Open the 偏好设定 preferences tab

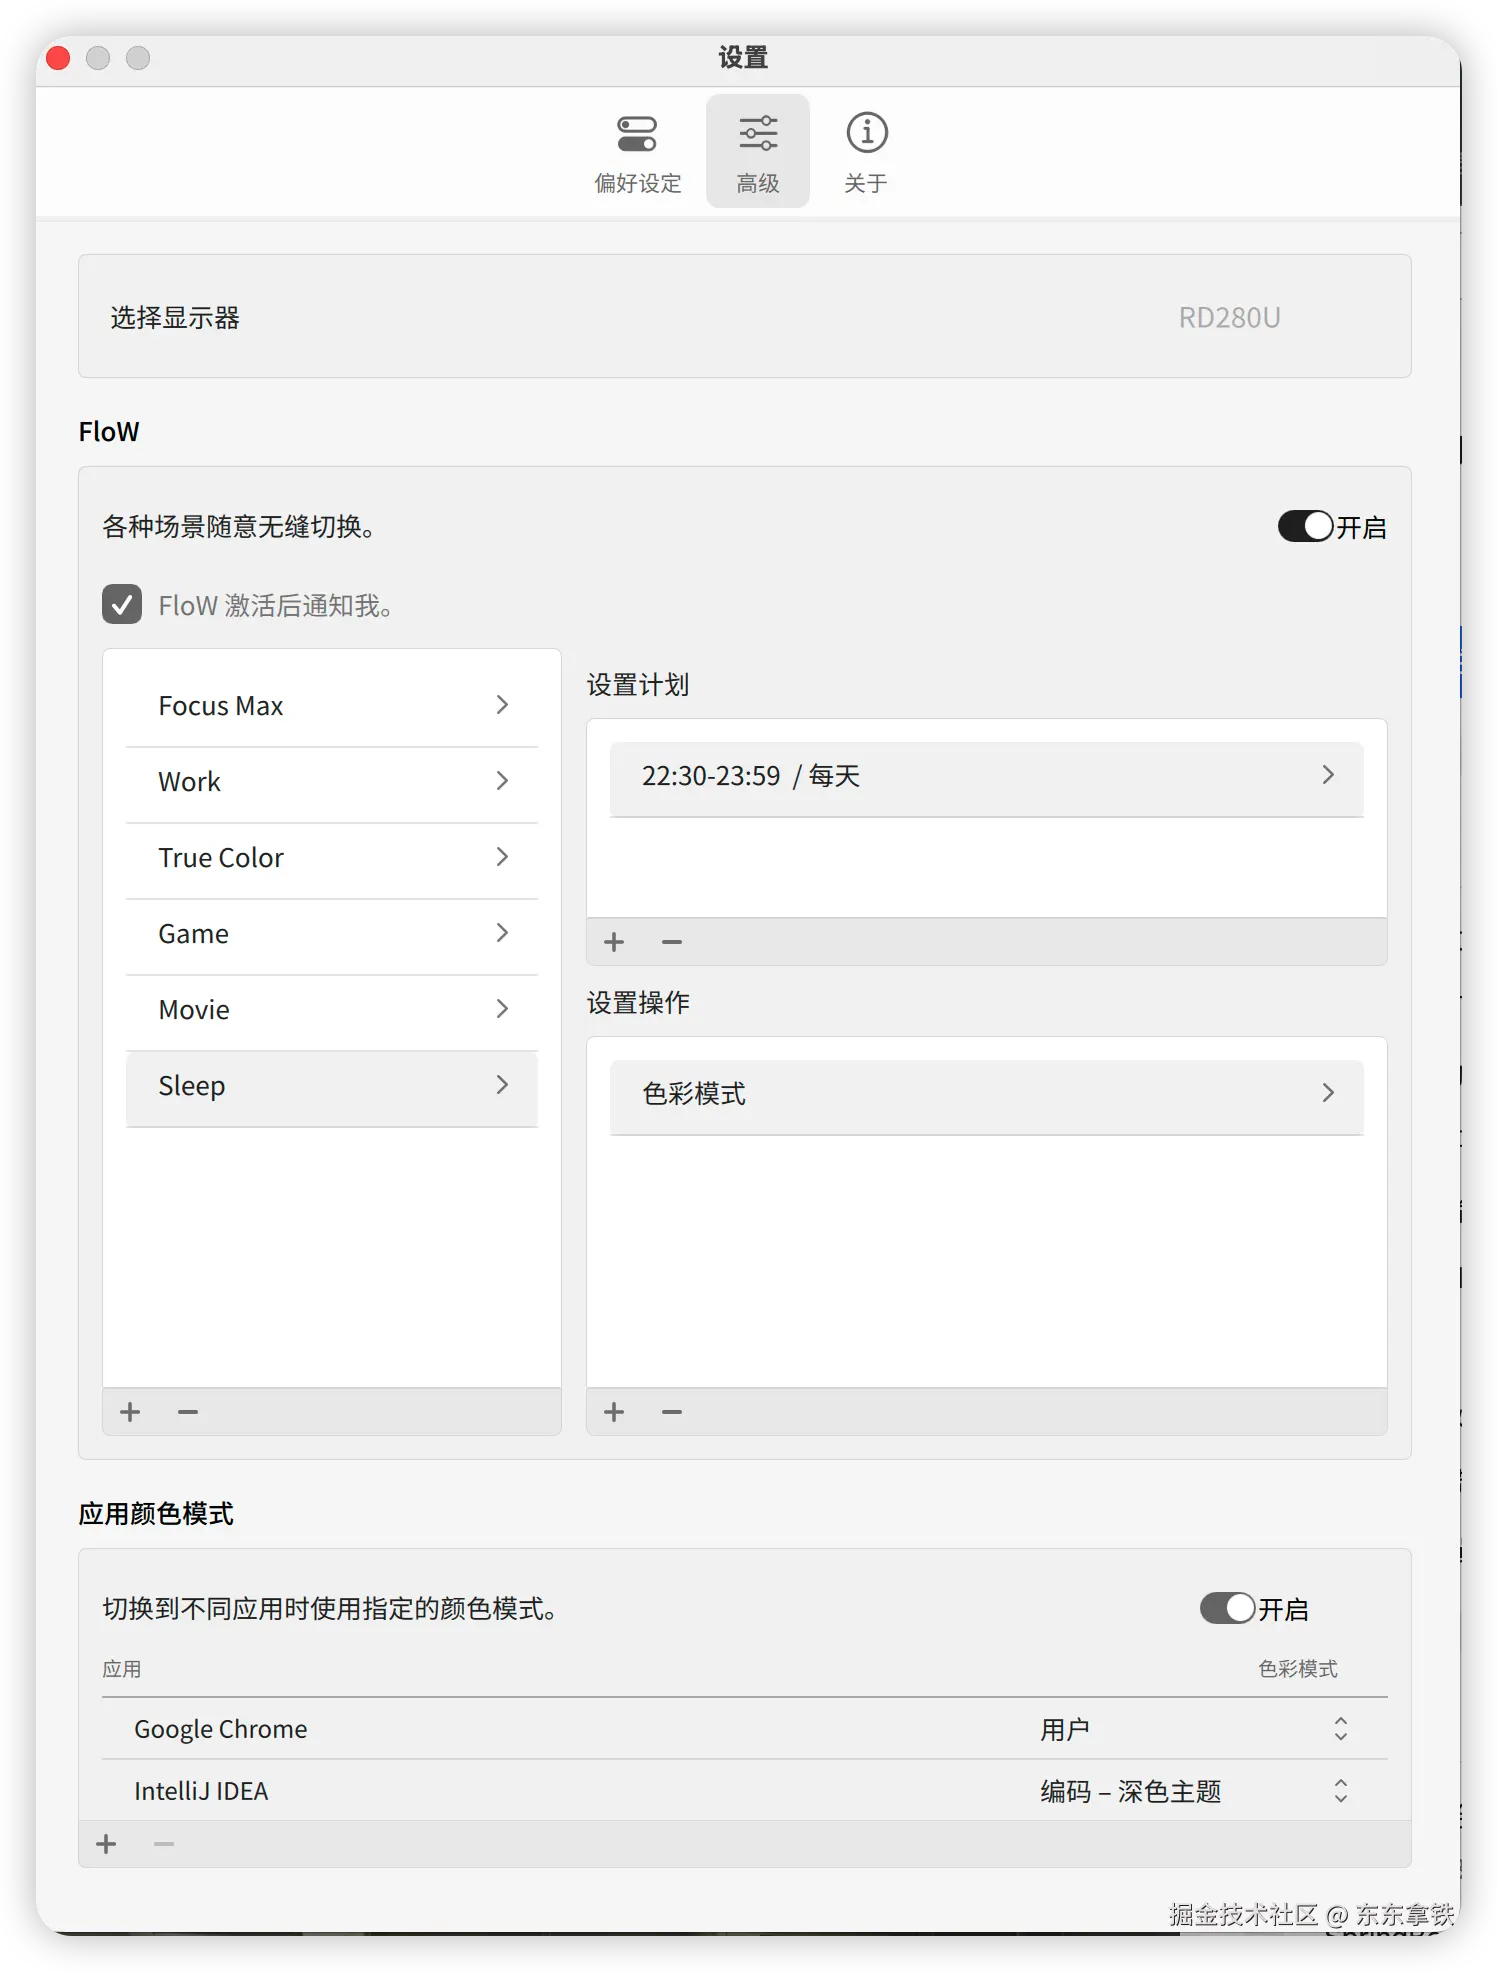637,152
